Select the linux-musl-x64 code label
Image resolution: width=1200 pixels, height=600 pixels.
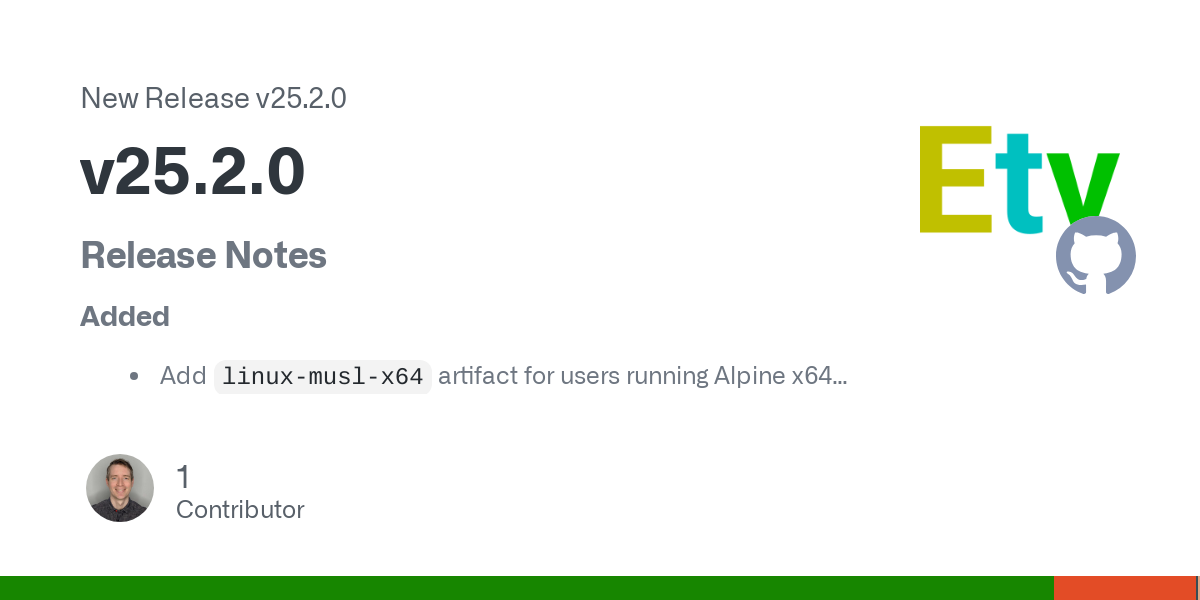tap(323, 377)
